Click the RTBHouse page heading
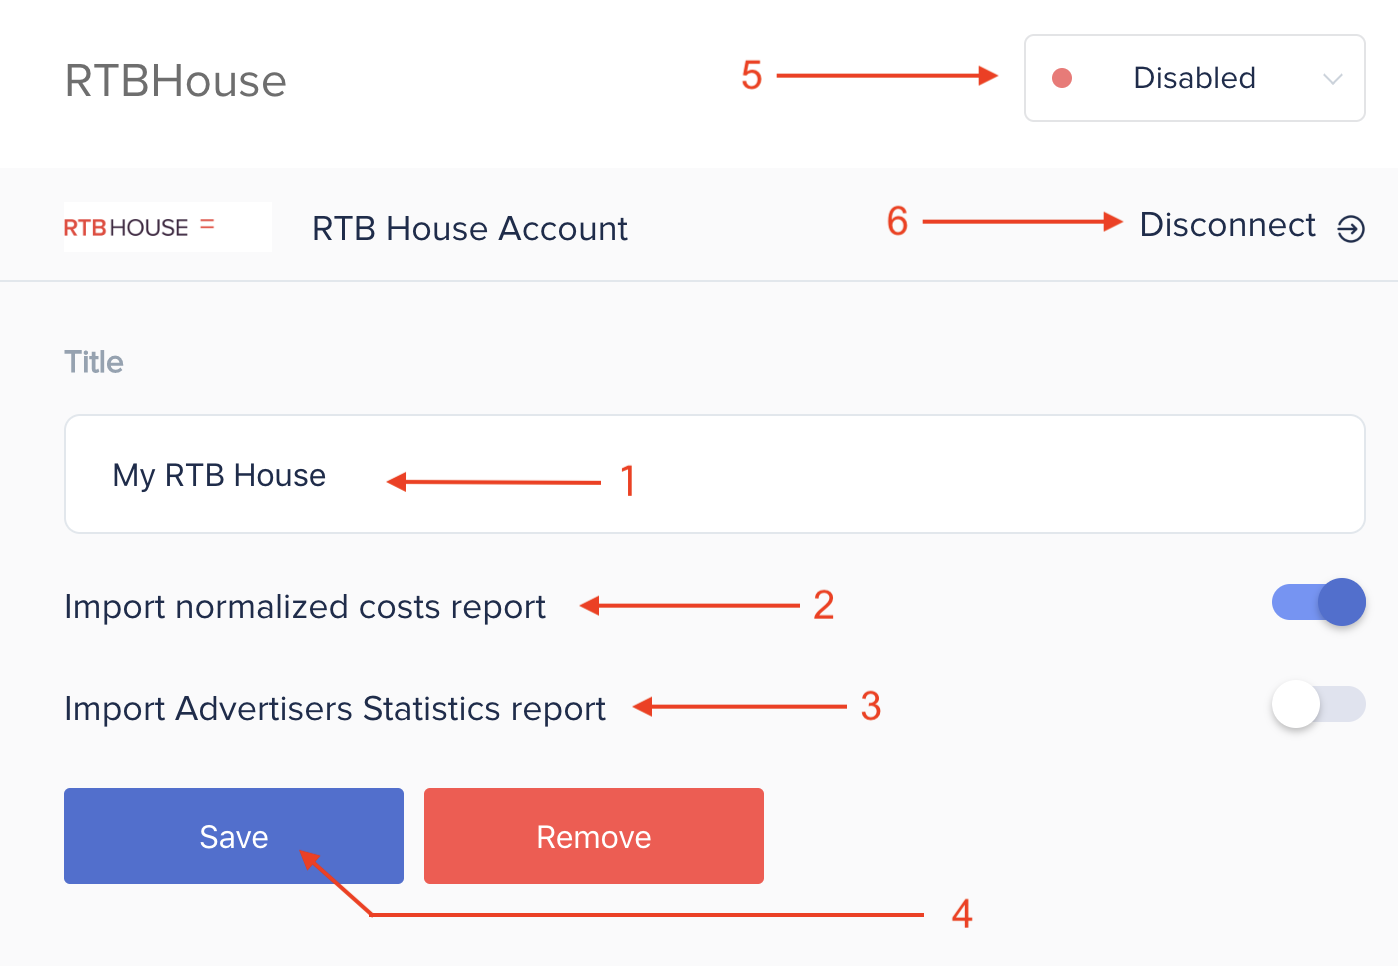The width and height of the screenshot is (1398, 966). point(176,81)
